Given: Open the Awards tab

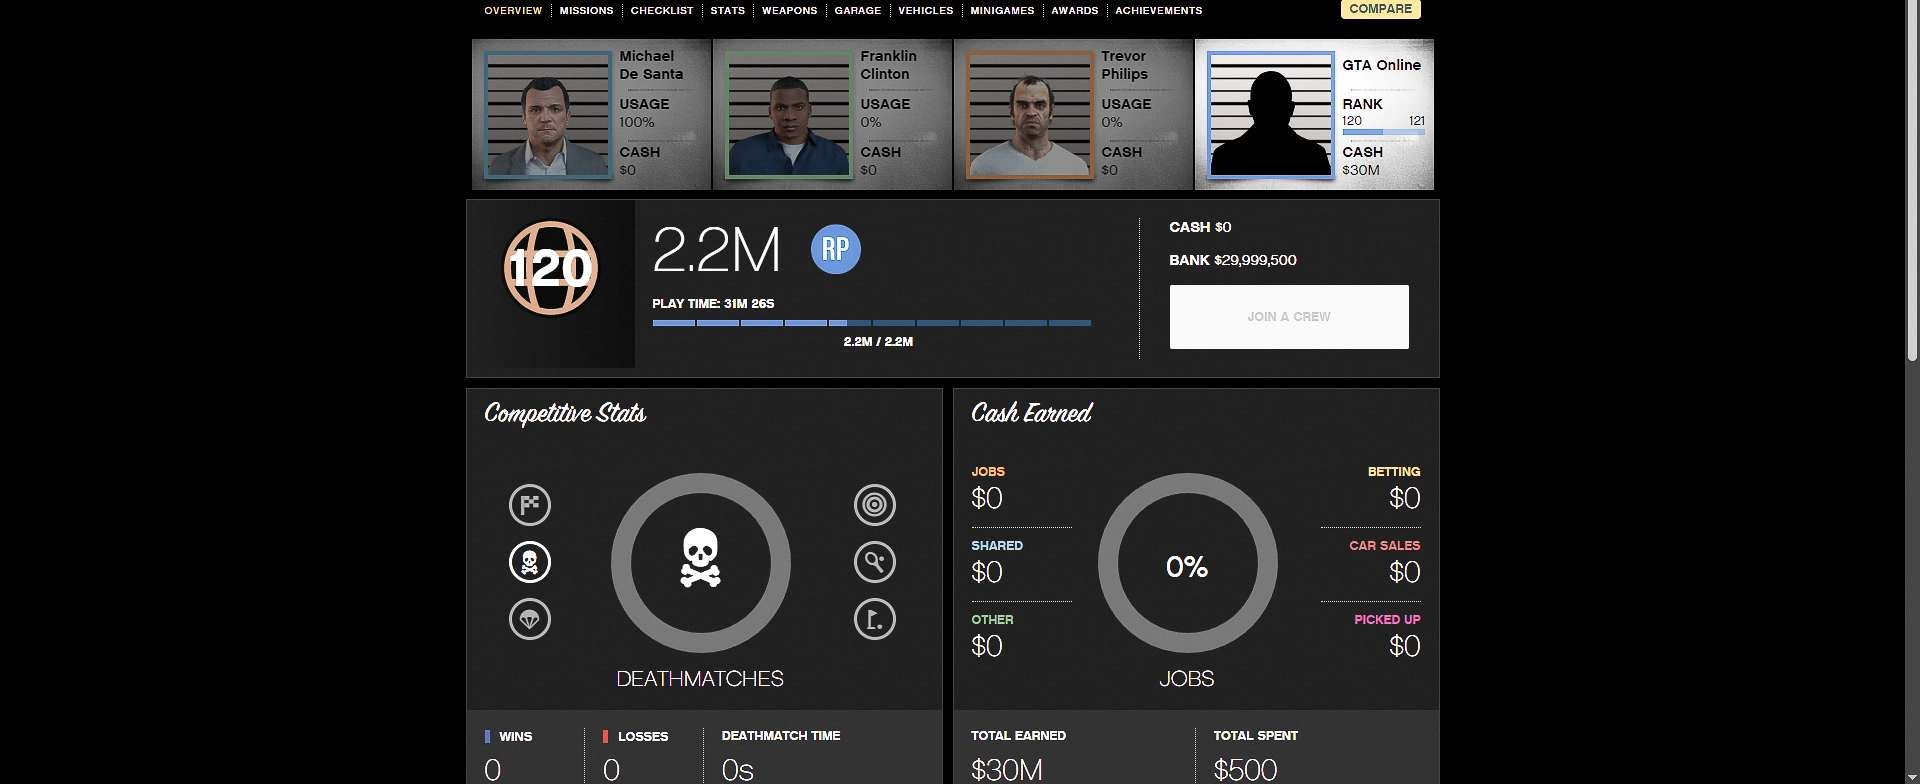Looking at the screenshot, I should (1075, 11).
